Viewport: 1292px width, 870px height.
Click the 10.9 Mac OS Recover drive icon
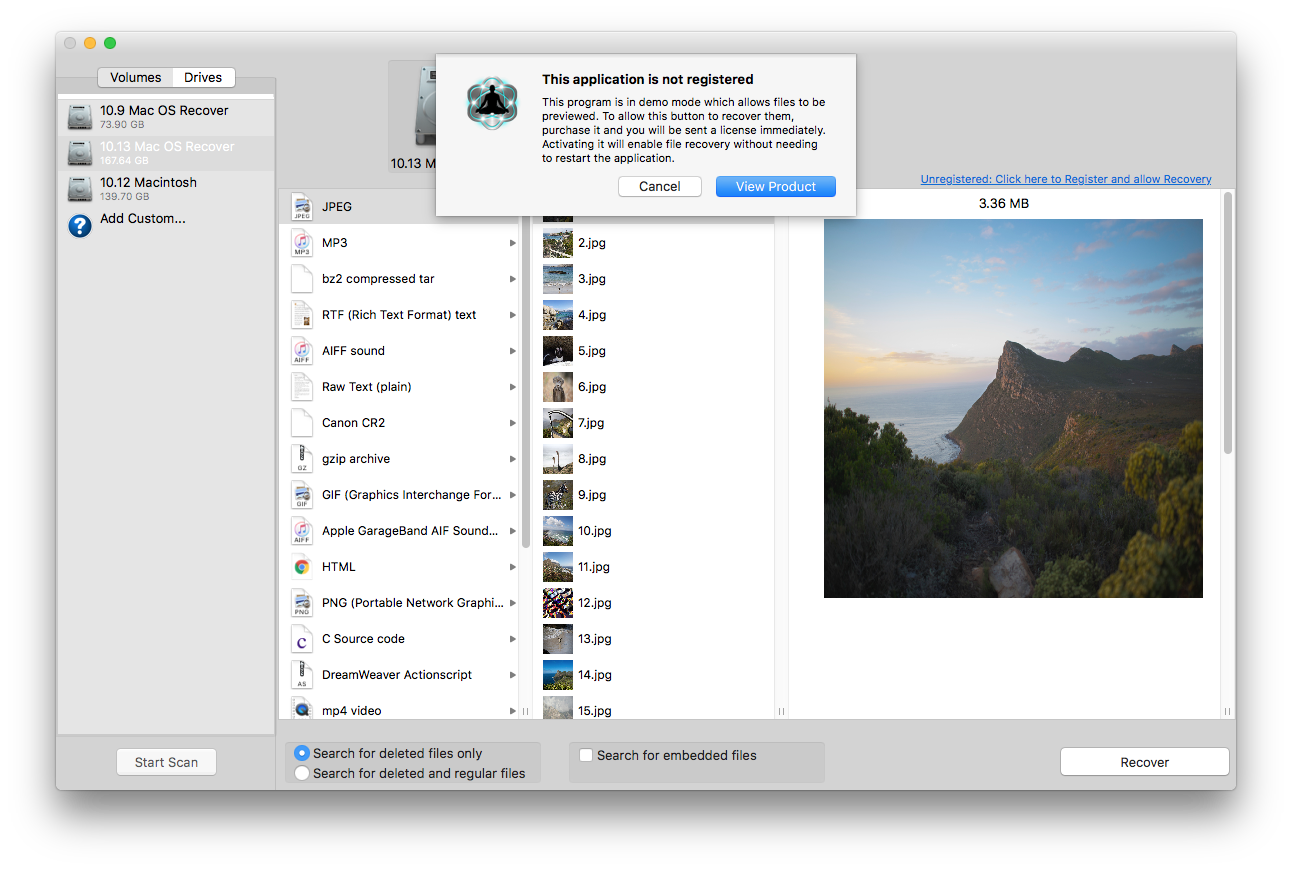click(x=80, y=117)
